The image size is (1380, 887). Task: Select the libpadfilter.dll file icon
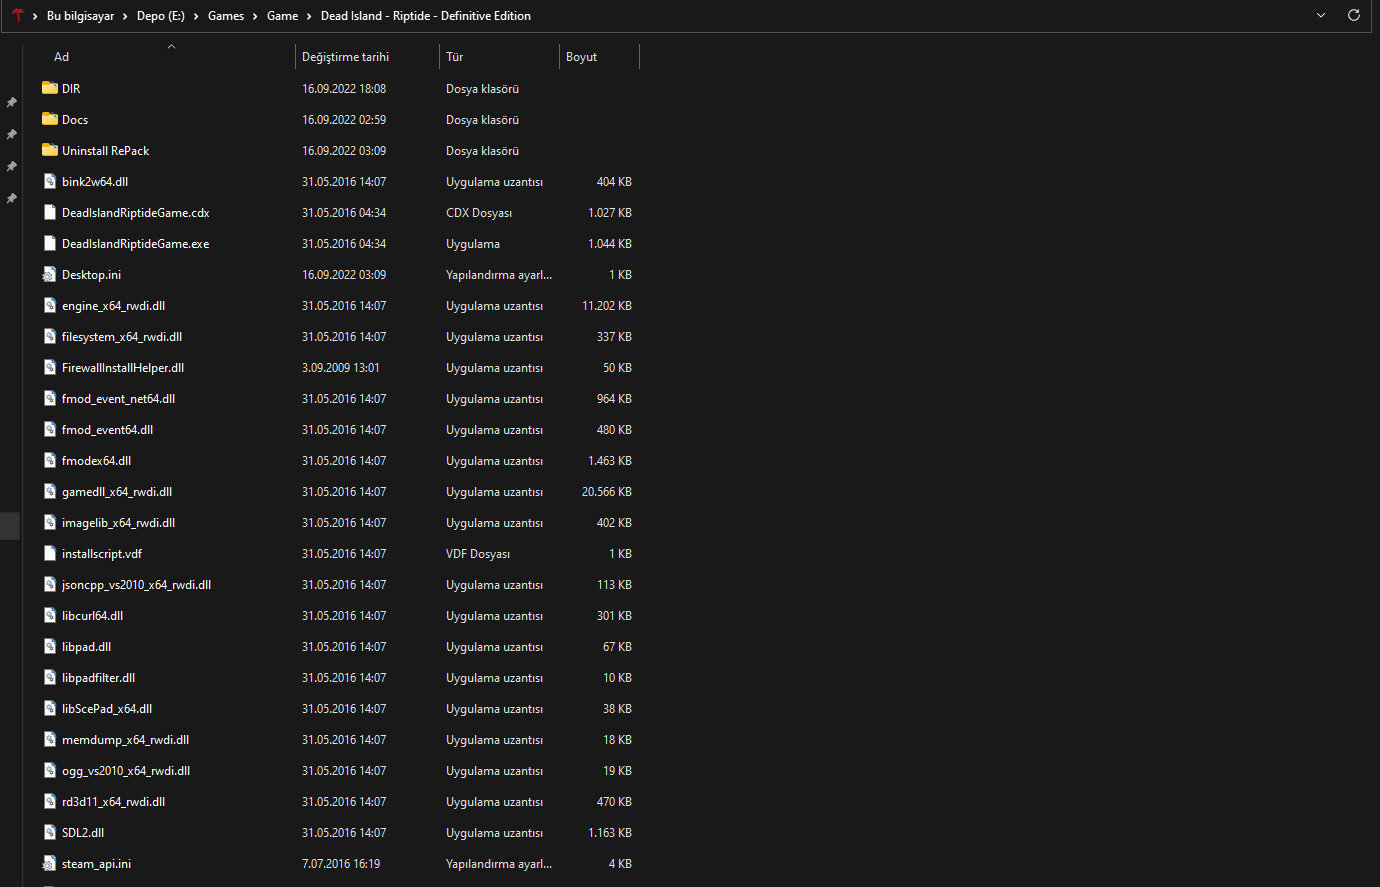click(x=50, y=677)
